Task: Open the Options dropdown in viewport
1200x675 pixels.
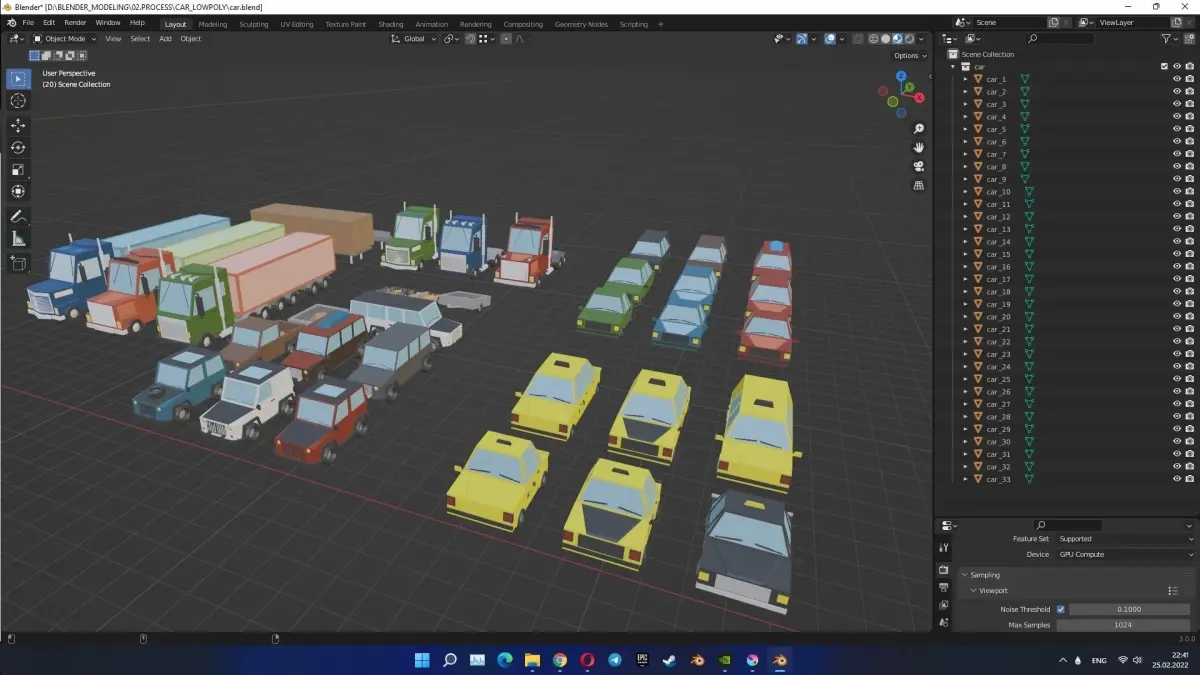Action: click(x=910, y=56)
